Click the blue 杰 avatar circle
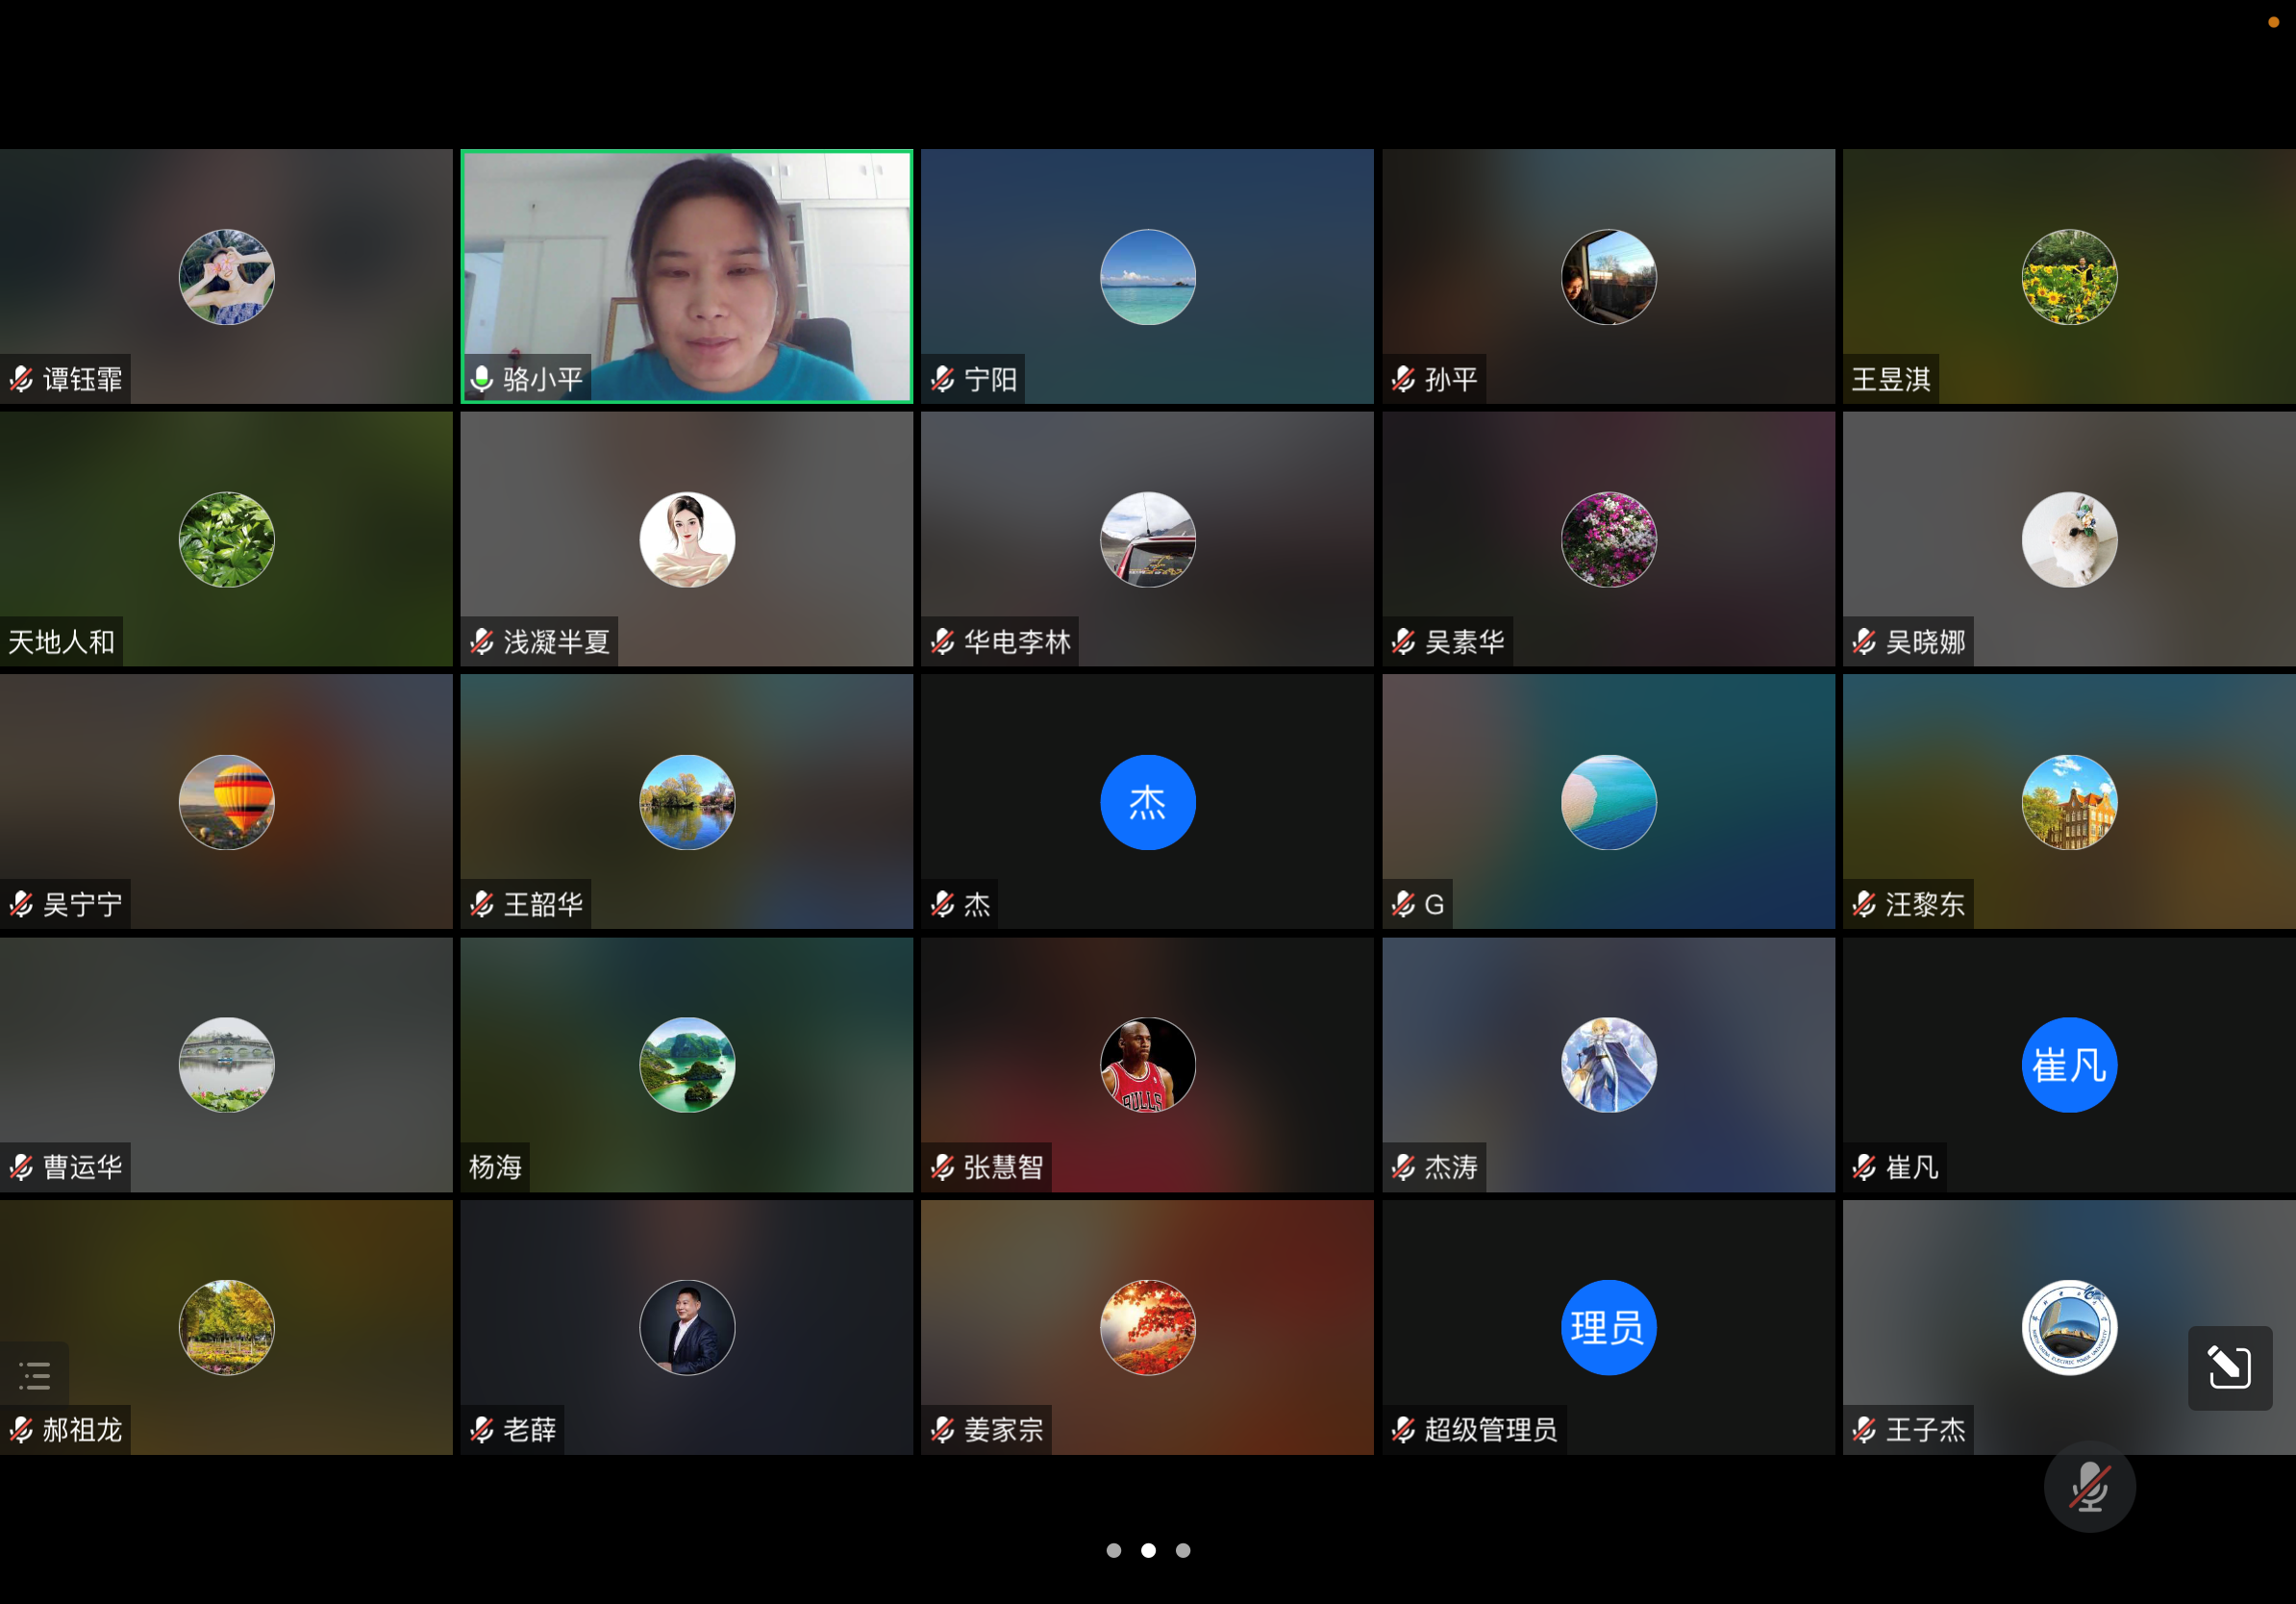Viewport: 2296px width, 1604px height. tap(1147, 802)
